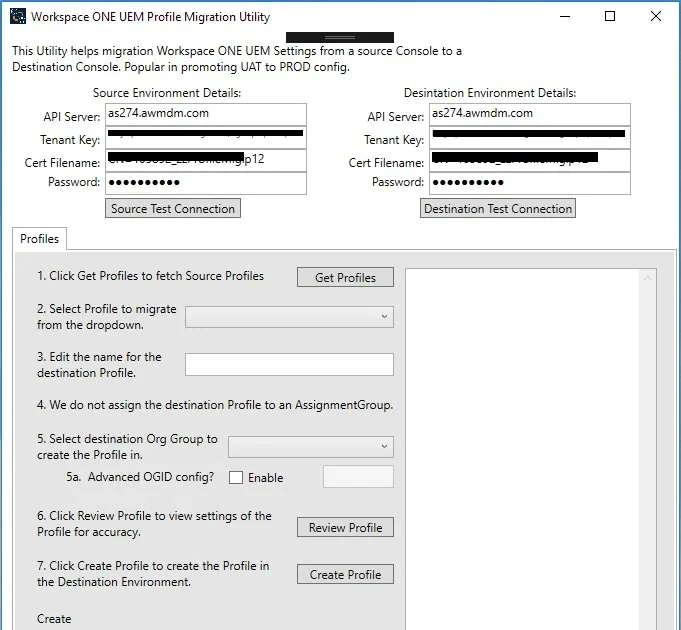Click the step 4 AssignmentGroup note
The height and width of the screenshot is (630, 681).
point(215,405)
